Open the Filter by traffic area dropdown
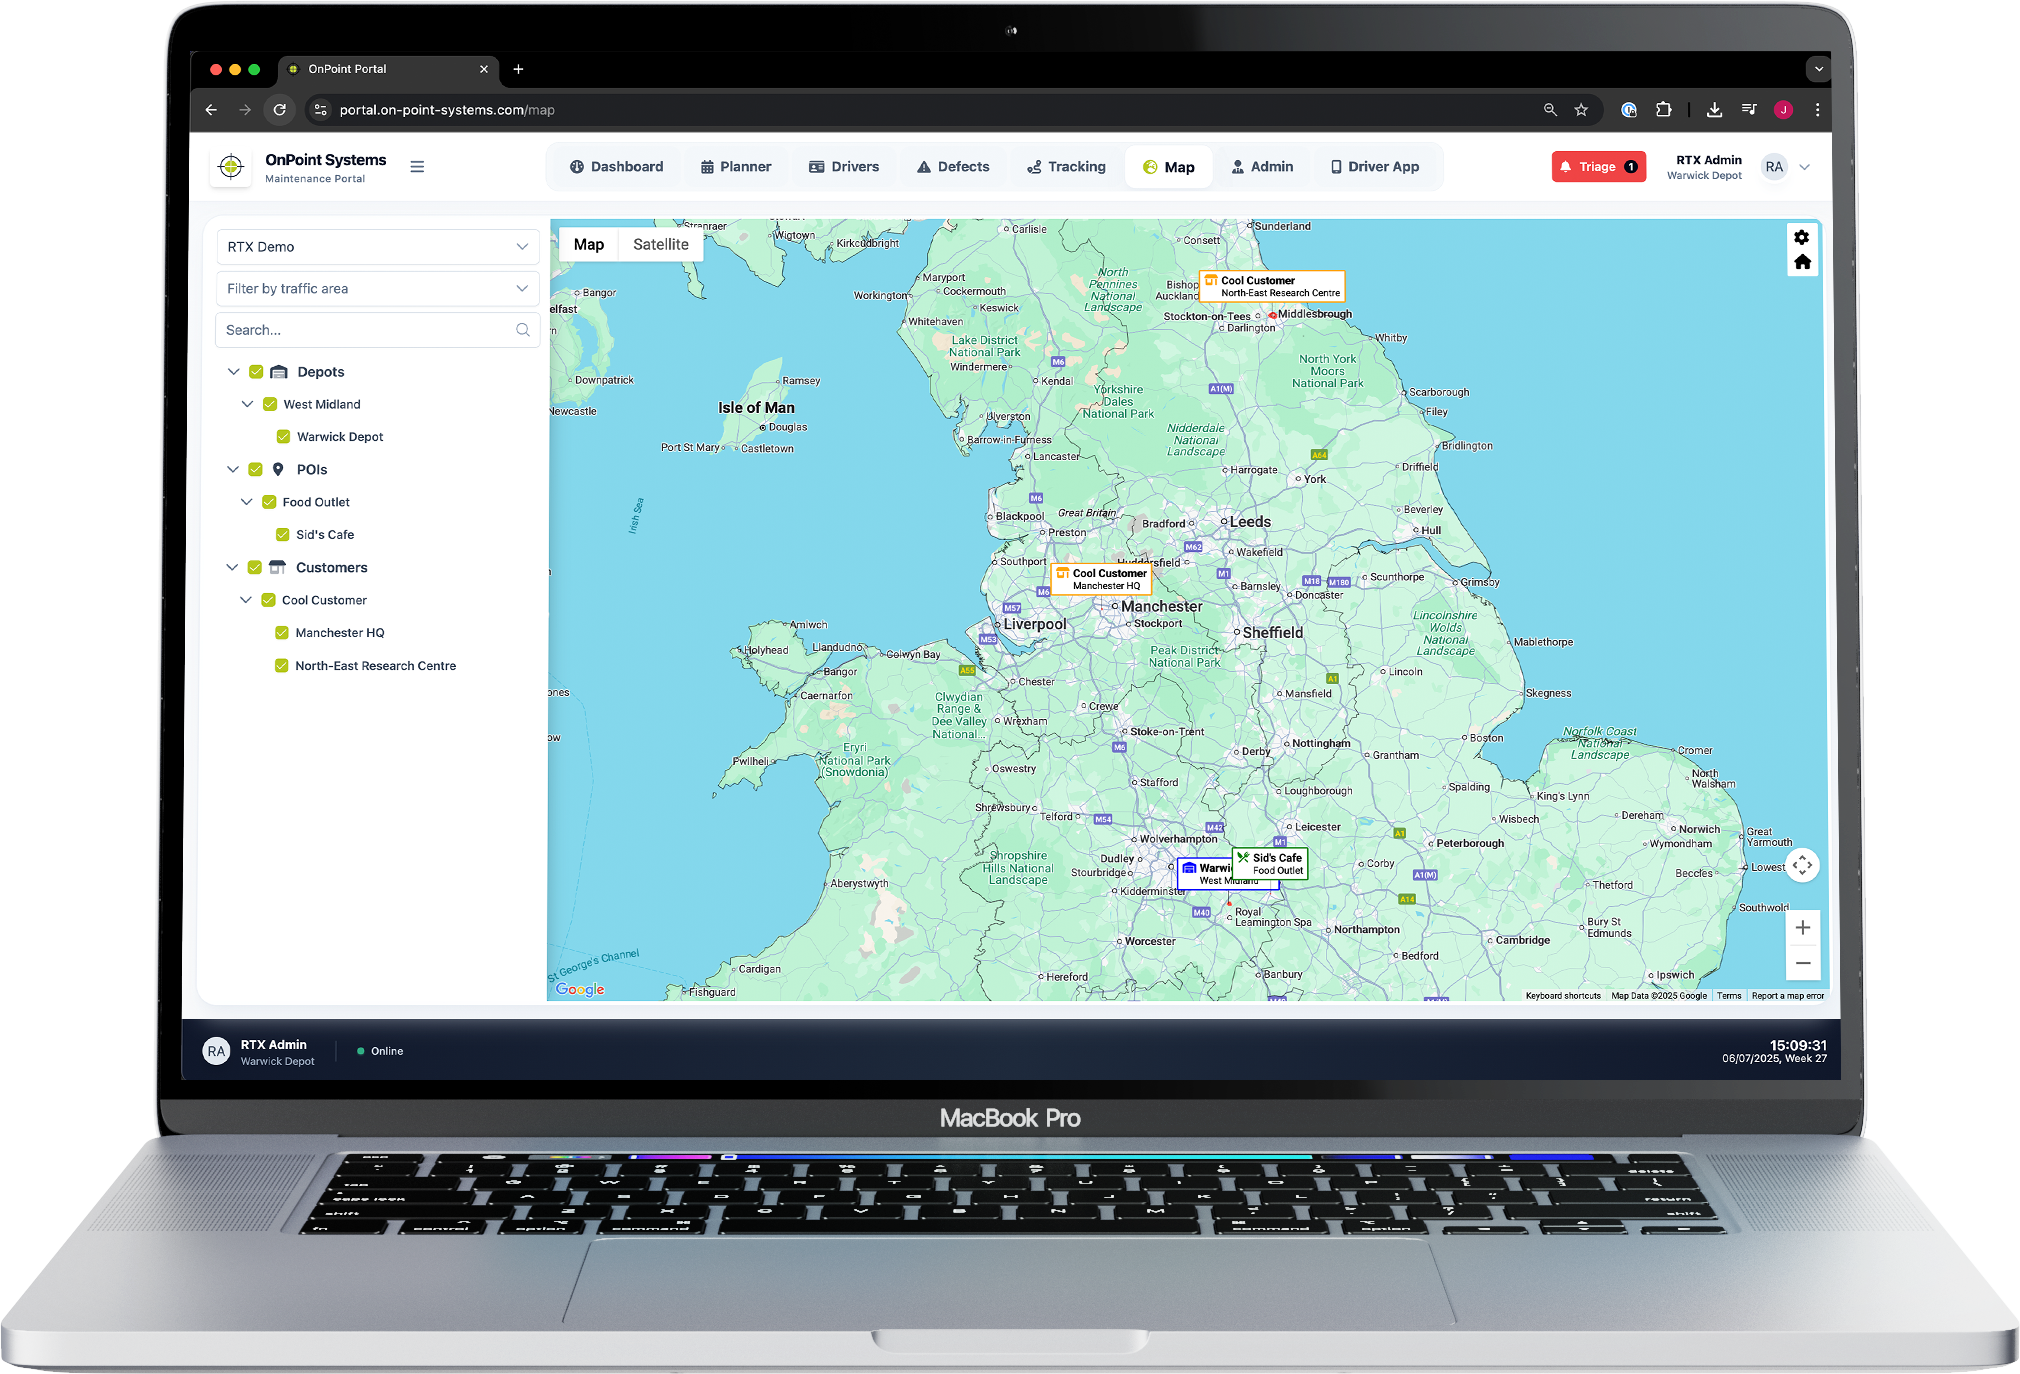Image resolution: width=2020 pixels, height=1374 pixels. [x=378, y=289]
